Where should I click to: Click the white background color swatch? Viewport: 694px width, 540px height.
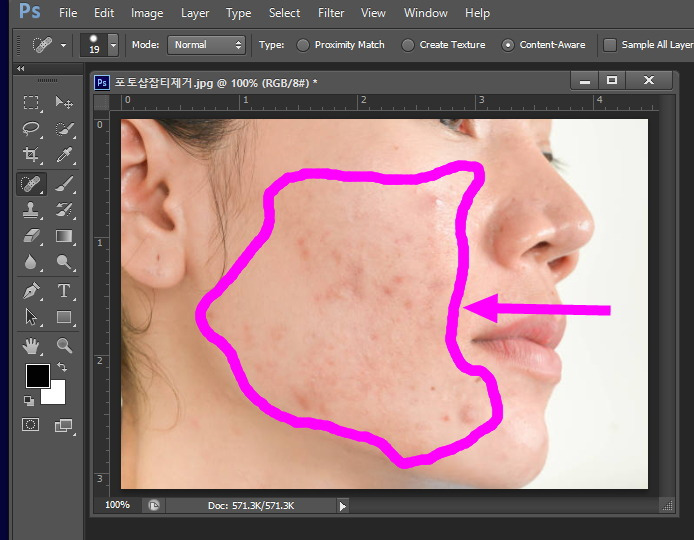tap(58, 394)
